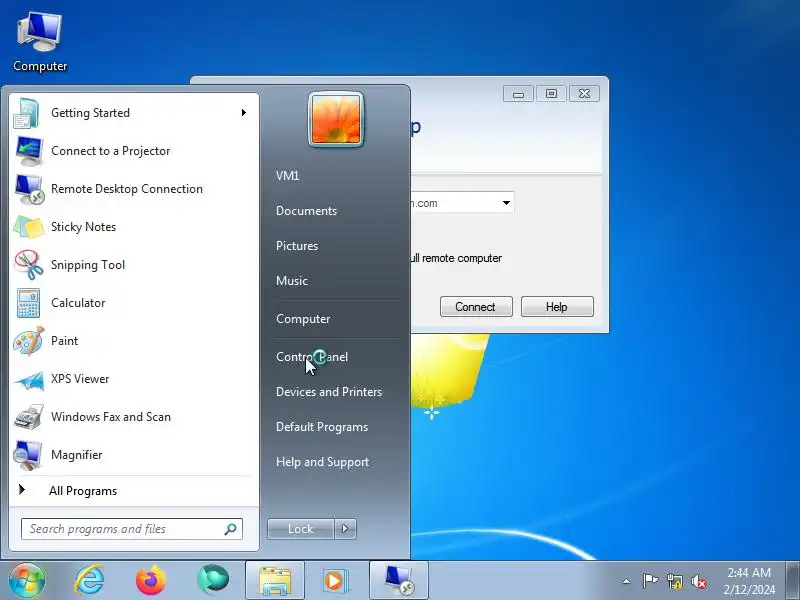Launch the Paint palette icon

pyautogui.click(x=29, y=341)
